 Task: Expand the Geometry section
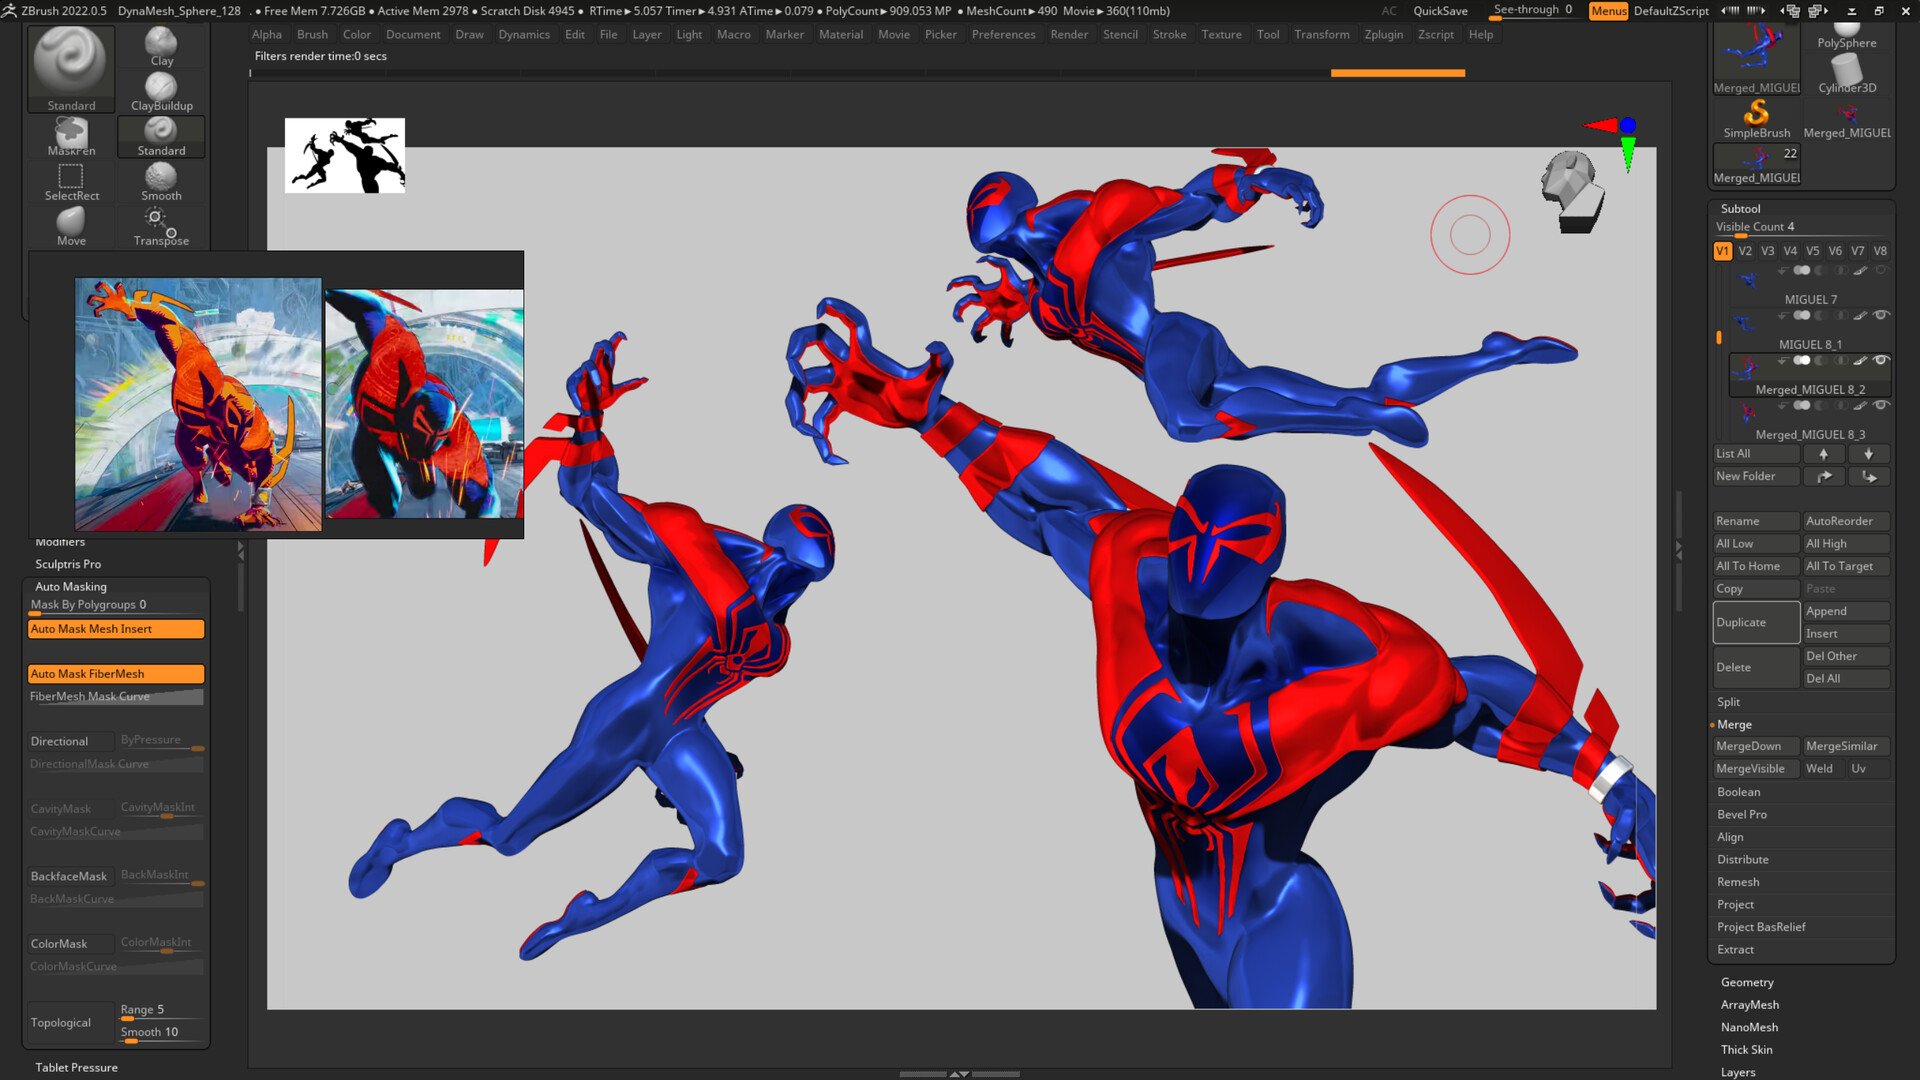(x=1747, y=982)
